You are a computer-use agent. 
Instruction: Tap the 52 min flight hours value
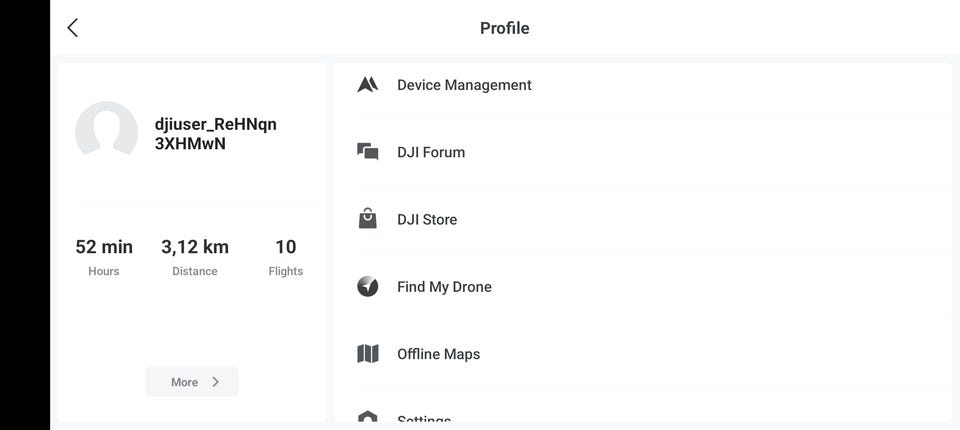click(x=104, y=247)
